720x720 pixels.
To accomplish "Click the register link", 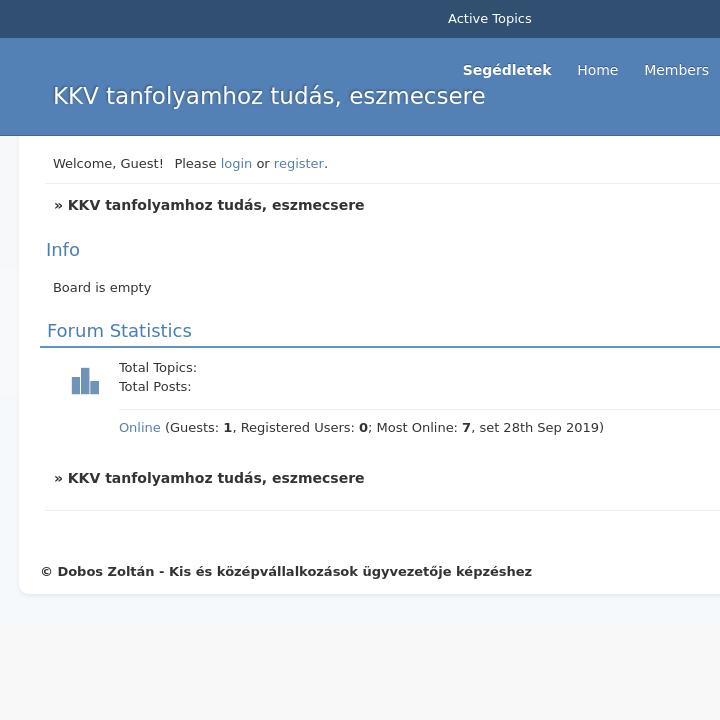I will [298, 163].
